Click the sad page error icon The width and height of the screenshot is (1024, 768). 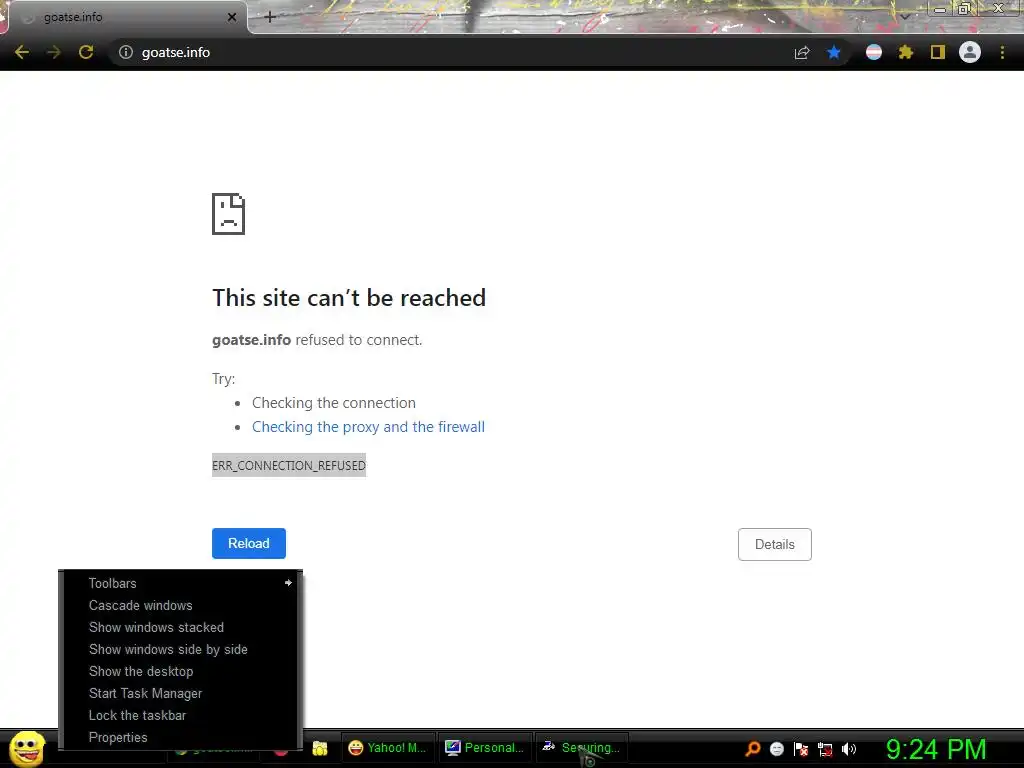(229, 214)
